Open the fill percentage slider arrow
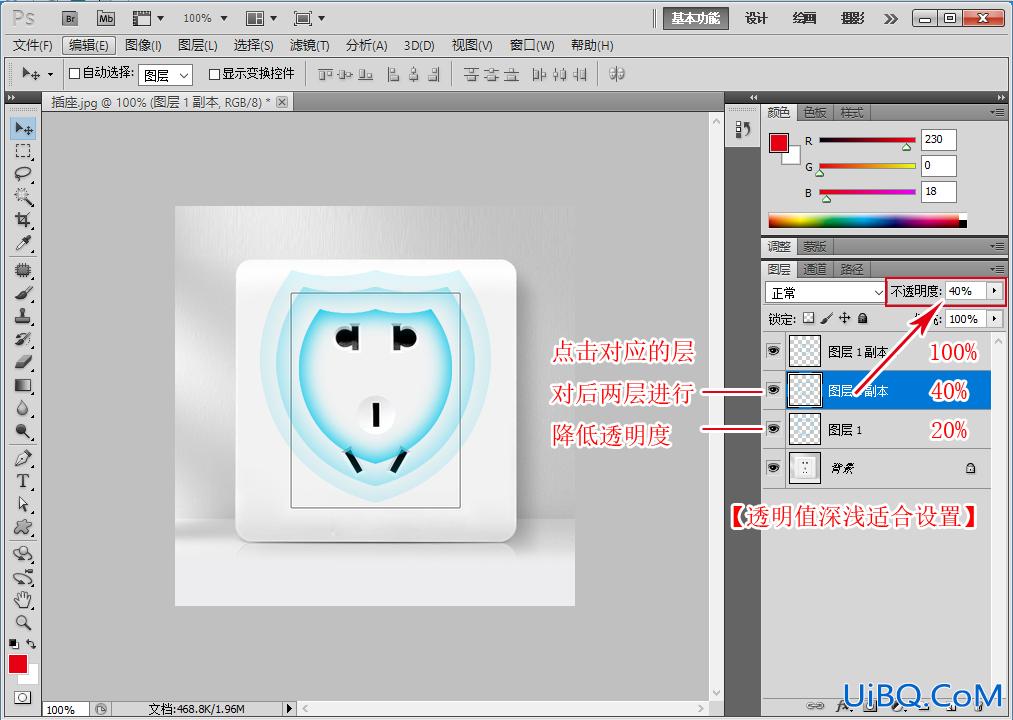Viewport: 1013px width, 720px height. [x=995, y=319]
